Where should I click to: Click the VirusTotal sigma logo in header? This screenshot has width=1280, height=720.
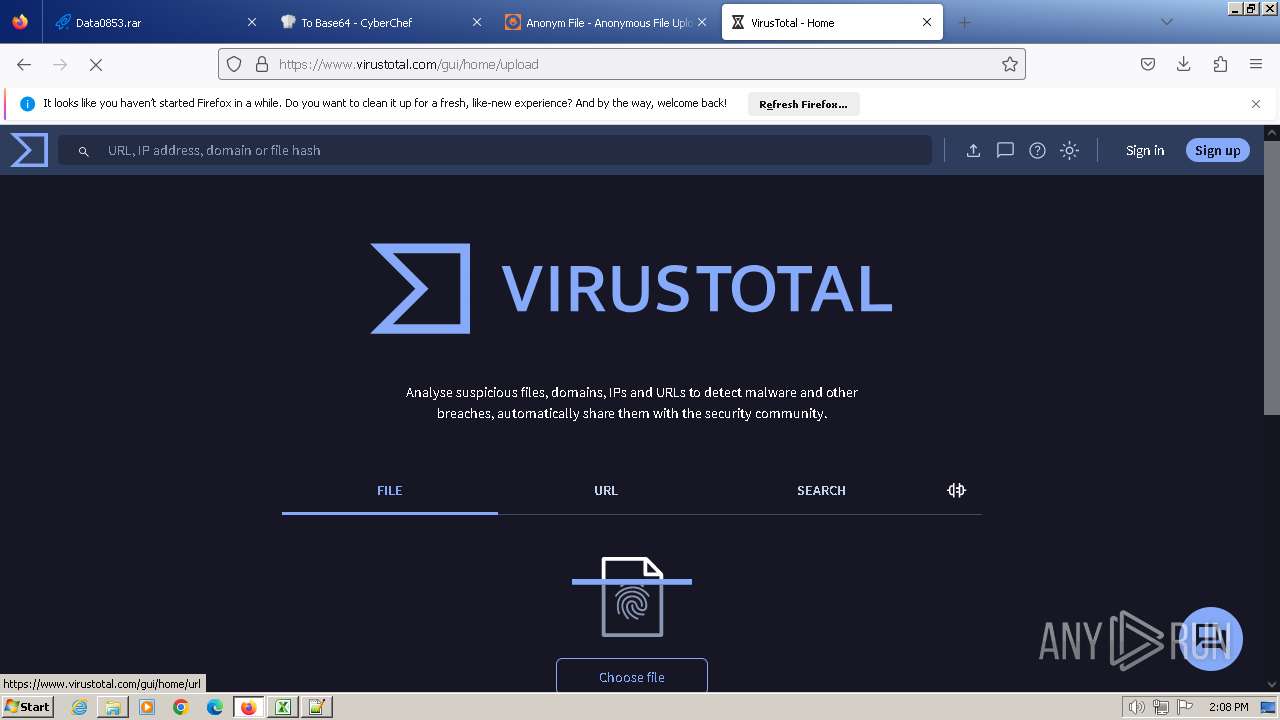tap(29, 150)
